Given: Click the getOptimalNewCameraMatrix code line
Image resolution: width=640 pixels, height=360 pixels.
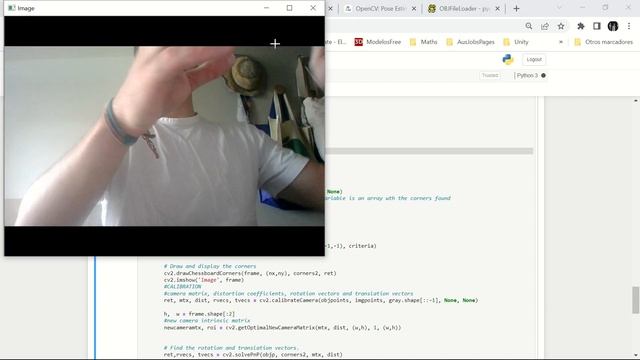Looking at the screenshot, I should 282,327.
